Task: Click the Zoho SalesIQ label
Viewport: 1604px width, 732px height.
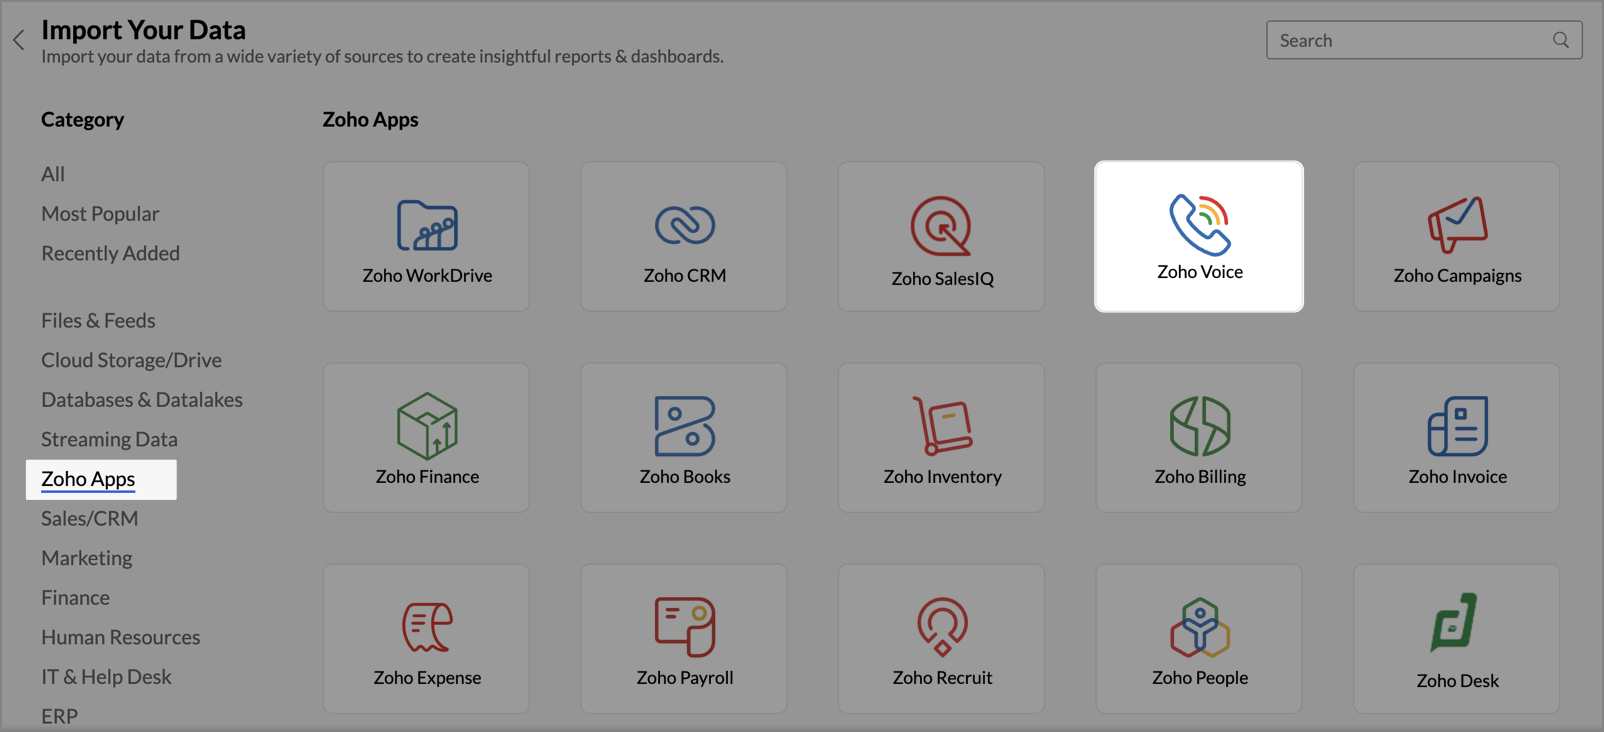Action: pyautogui.click(x=942, y=278)
